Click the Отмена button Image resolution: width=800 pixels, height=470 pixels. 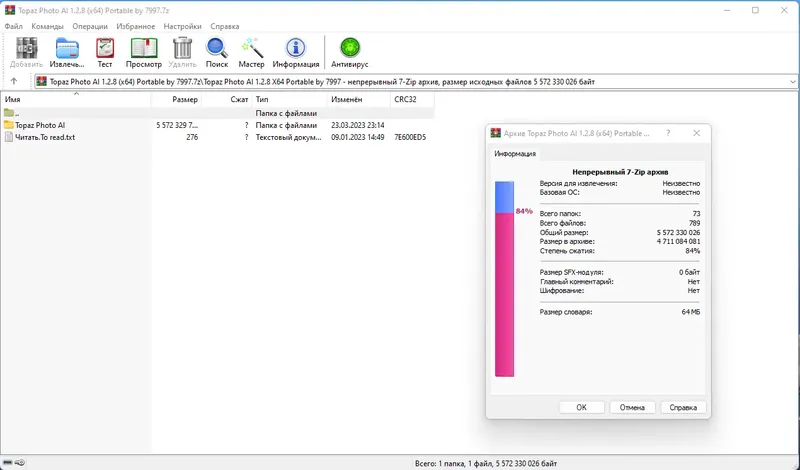632,407
